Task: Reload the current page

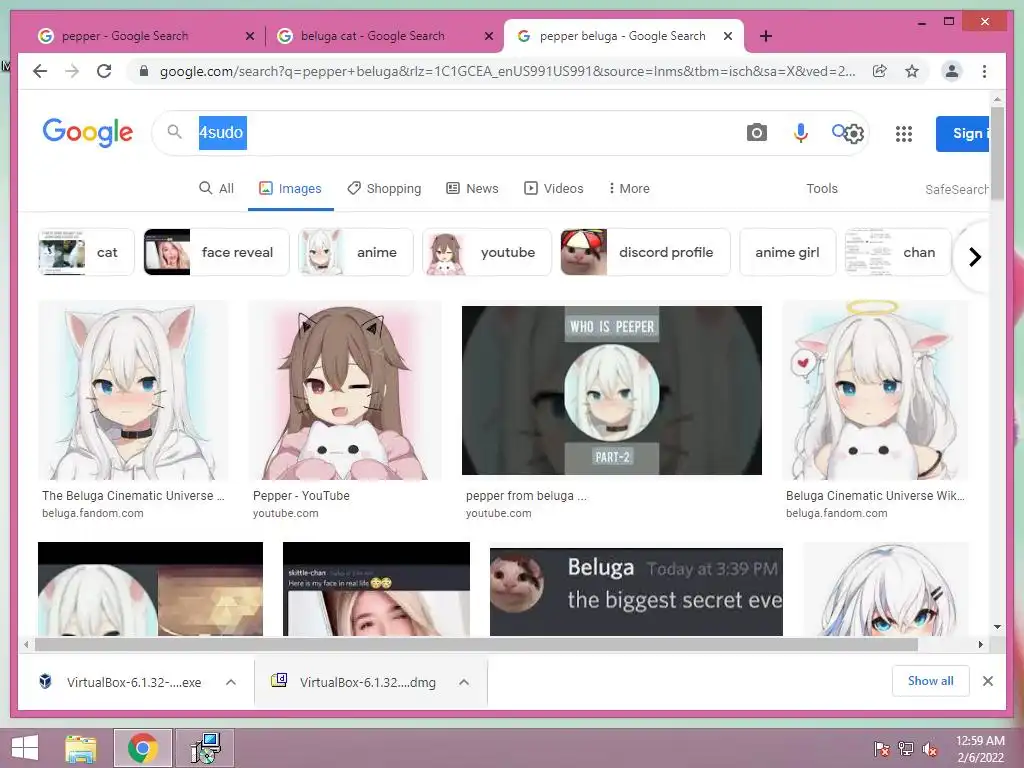Action: click(104, 71)
